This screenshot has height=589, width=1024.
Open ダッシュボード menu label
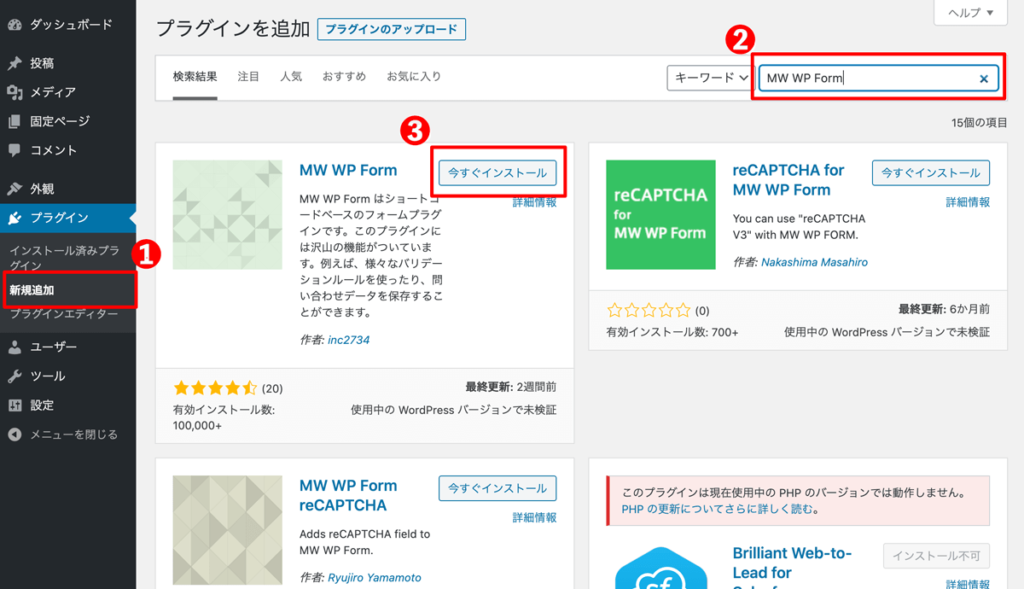[x=71, y=25]
